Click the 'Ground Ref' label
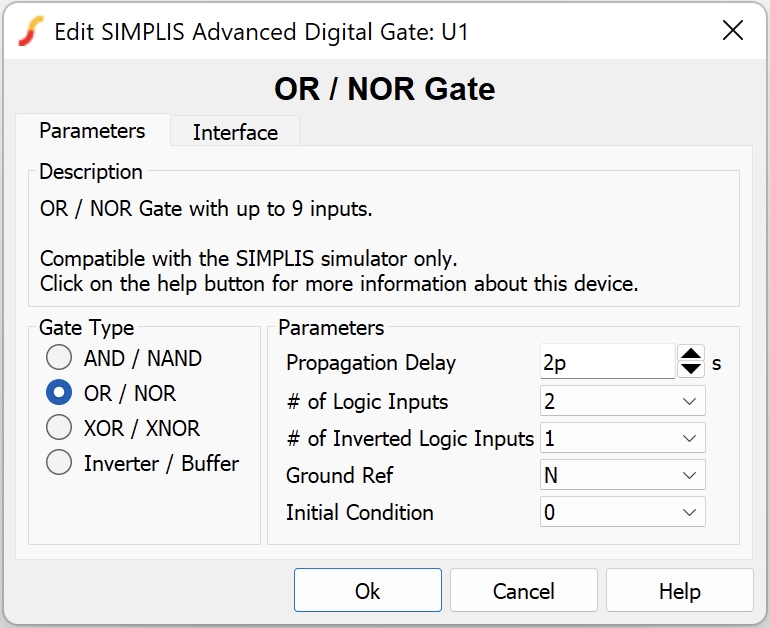This screenshot has width=770, height=628. click(340, 475)
